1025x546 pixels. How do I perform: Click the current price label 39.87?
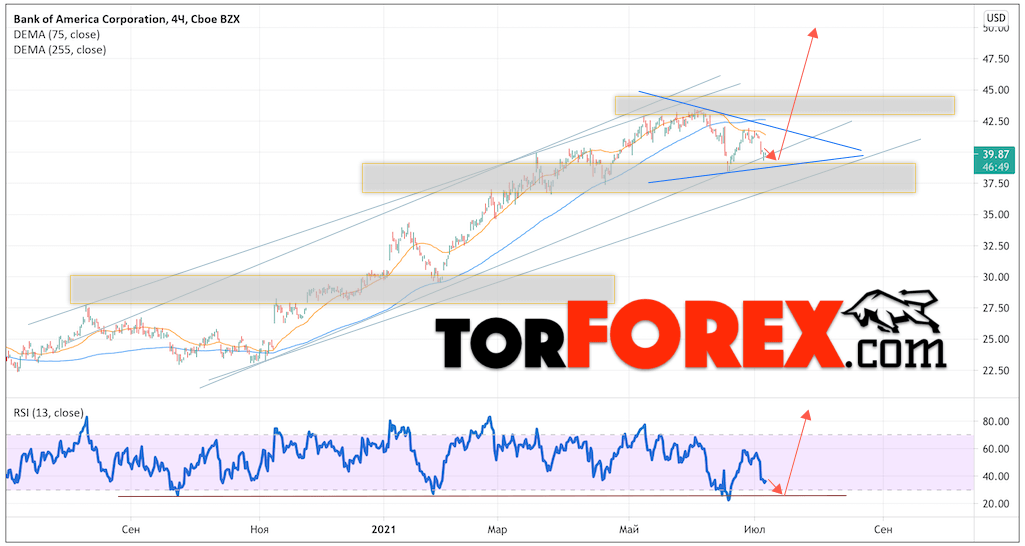[994, 152]
